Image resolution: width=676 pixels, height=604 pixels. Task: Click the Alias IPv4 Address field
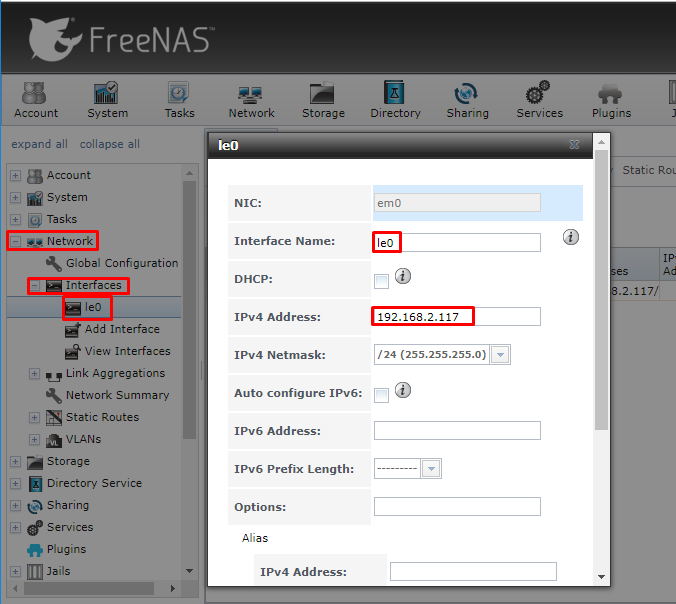coord(473,572)
